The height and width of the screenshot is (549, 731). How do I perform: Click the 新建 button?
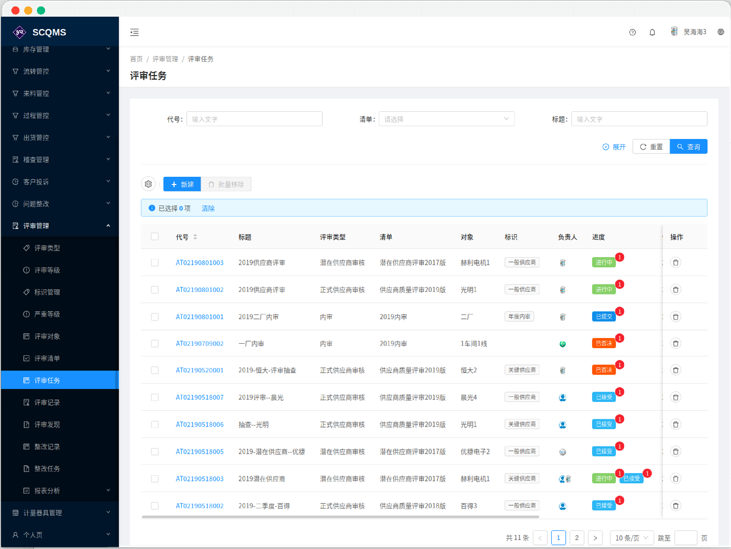(182, 184)
